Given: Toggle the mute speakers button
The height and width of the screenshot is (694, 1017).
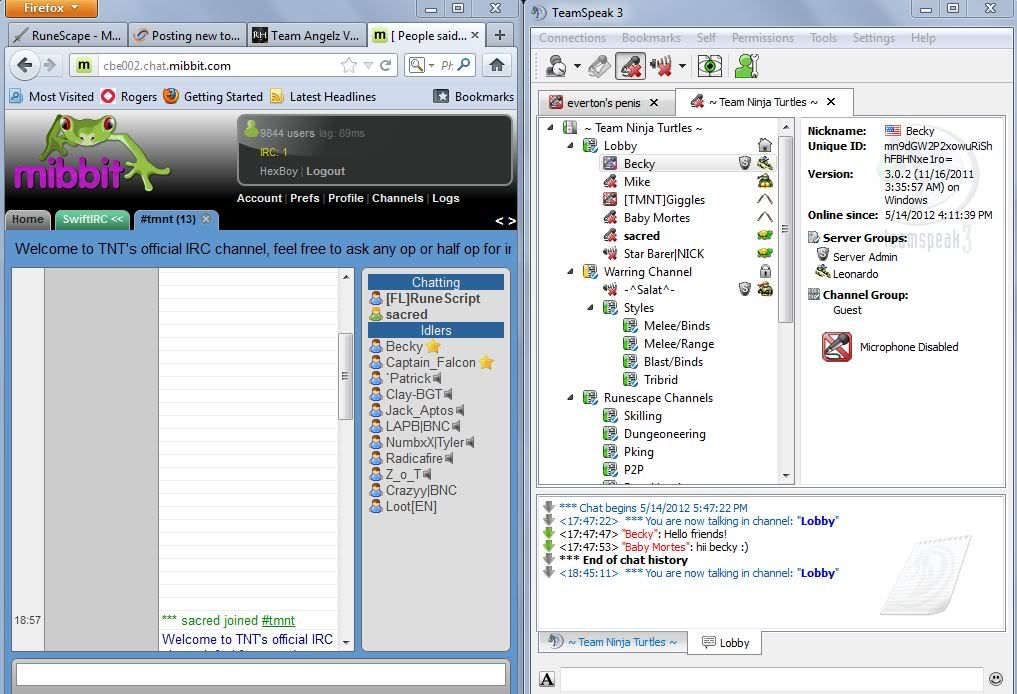Looking at the screenshot, I should click(661, 66).
